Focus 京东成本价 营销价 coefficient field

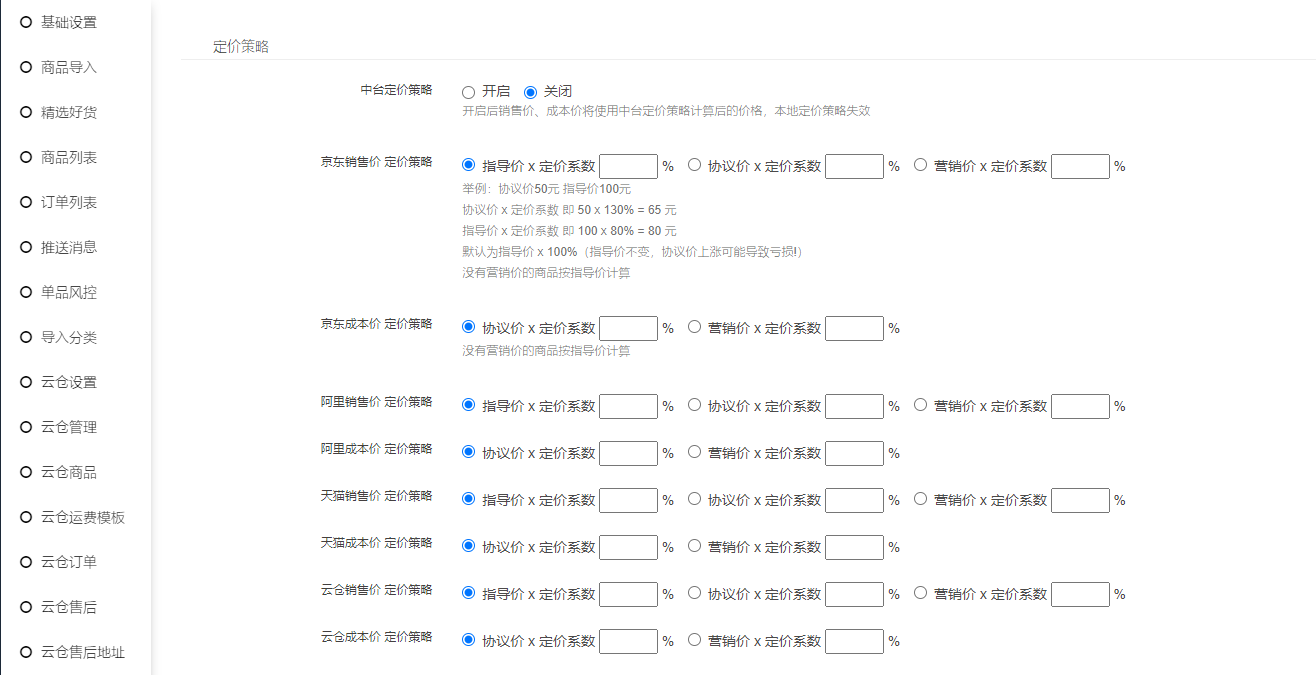(x=854, y=328)
